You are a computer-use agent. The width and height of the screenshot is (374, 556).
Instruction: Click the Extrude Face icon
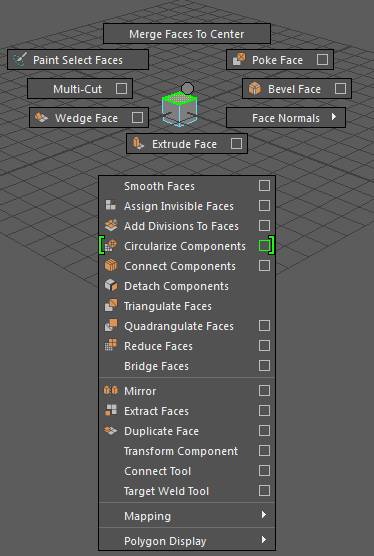tap(138, 144)
